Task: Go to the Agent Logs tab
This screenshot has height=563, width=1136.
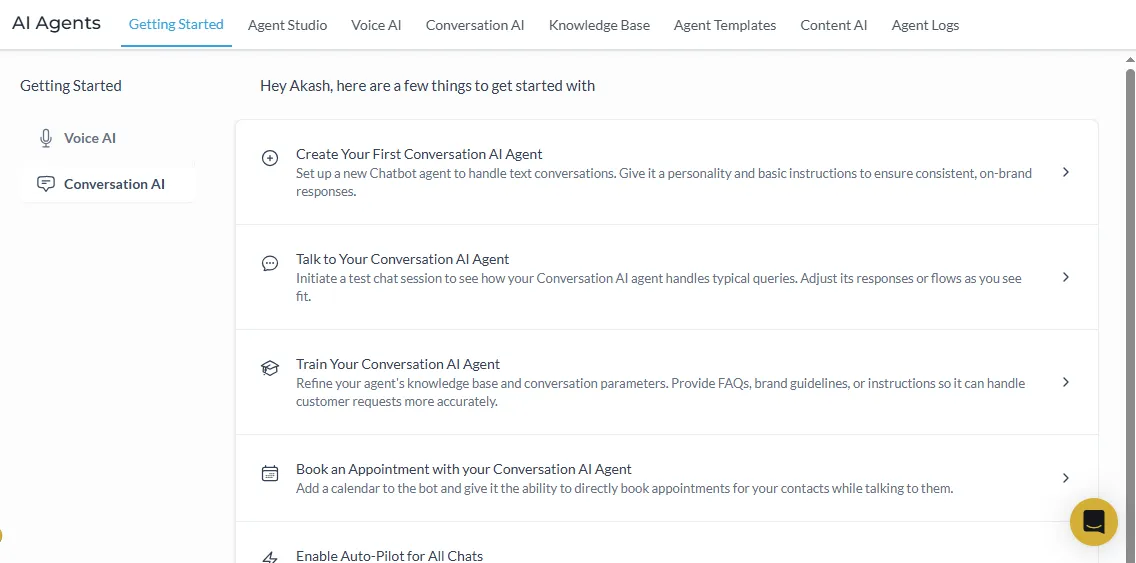Action: pos(925,25)
